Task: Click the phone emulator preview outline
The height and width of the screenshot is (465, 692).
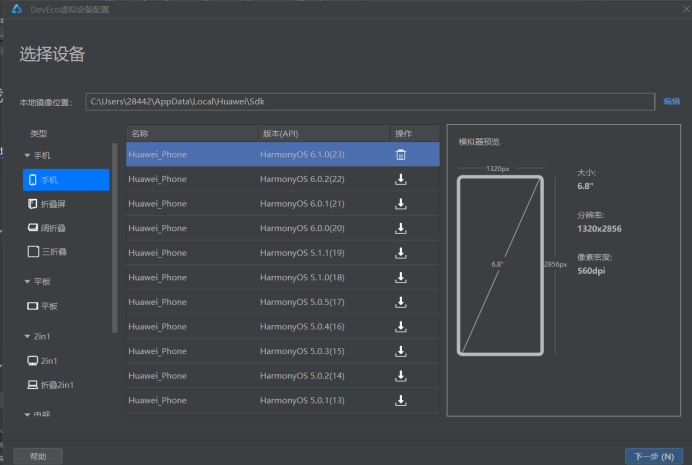Action: (x=500, y=265)
